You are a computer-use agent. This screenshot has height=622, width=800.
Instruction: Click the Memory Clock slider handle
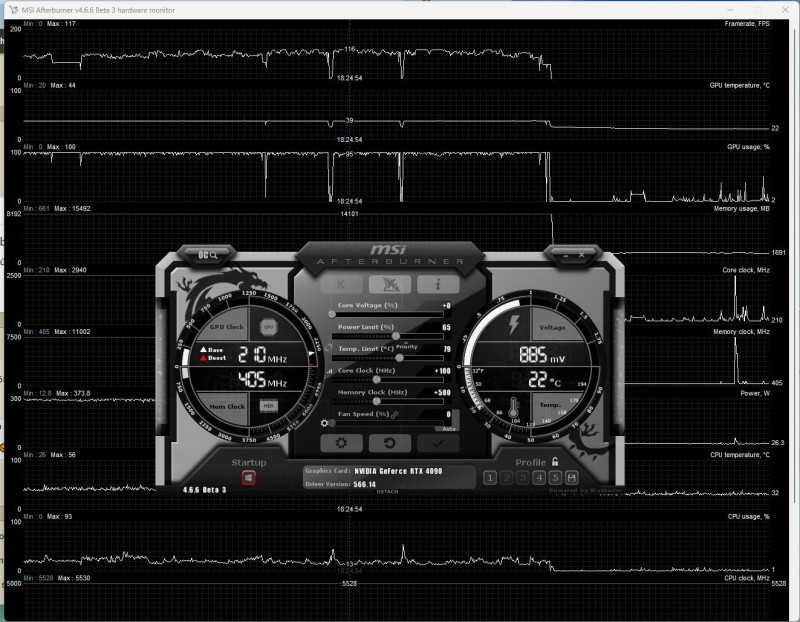click(377, 402)
